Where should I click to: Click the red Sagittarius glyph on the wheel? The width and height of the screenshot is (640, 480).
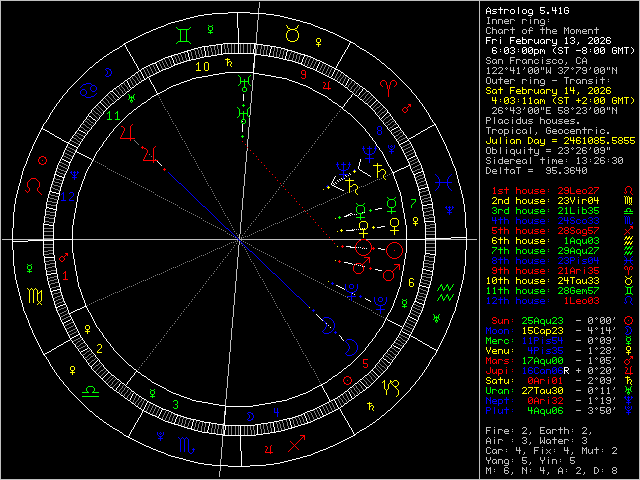pos(296,444)
